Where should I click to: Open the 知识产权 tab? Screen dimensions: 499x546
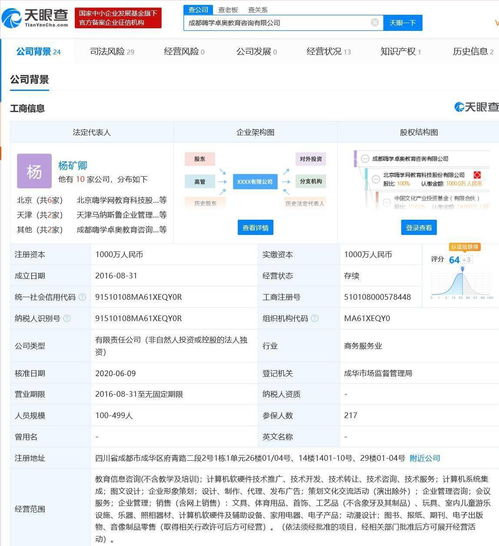pos(401,52)
